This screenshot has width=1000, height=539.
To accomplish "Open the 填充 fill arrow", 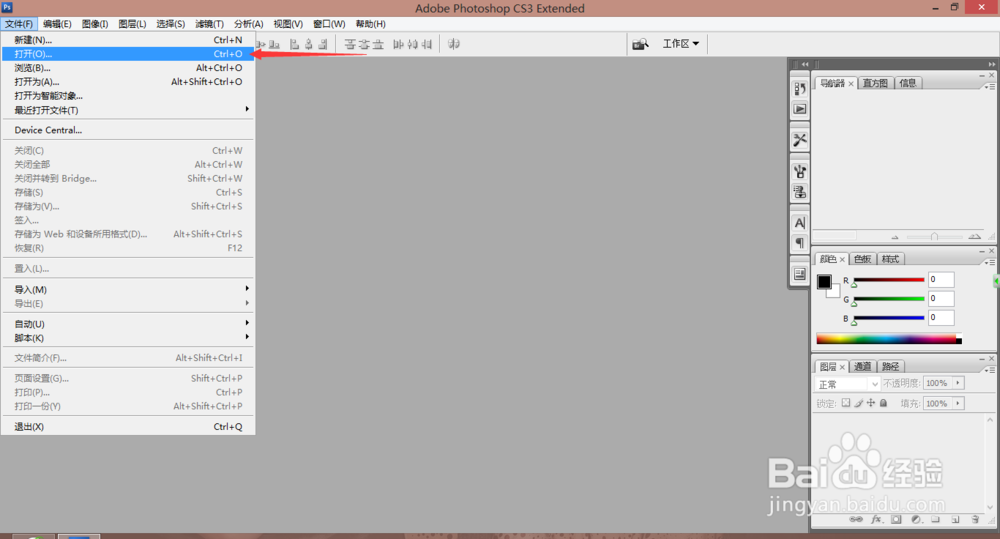I will coord(958,403).
